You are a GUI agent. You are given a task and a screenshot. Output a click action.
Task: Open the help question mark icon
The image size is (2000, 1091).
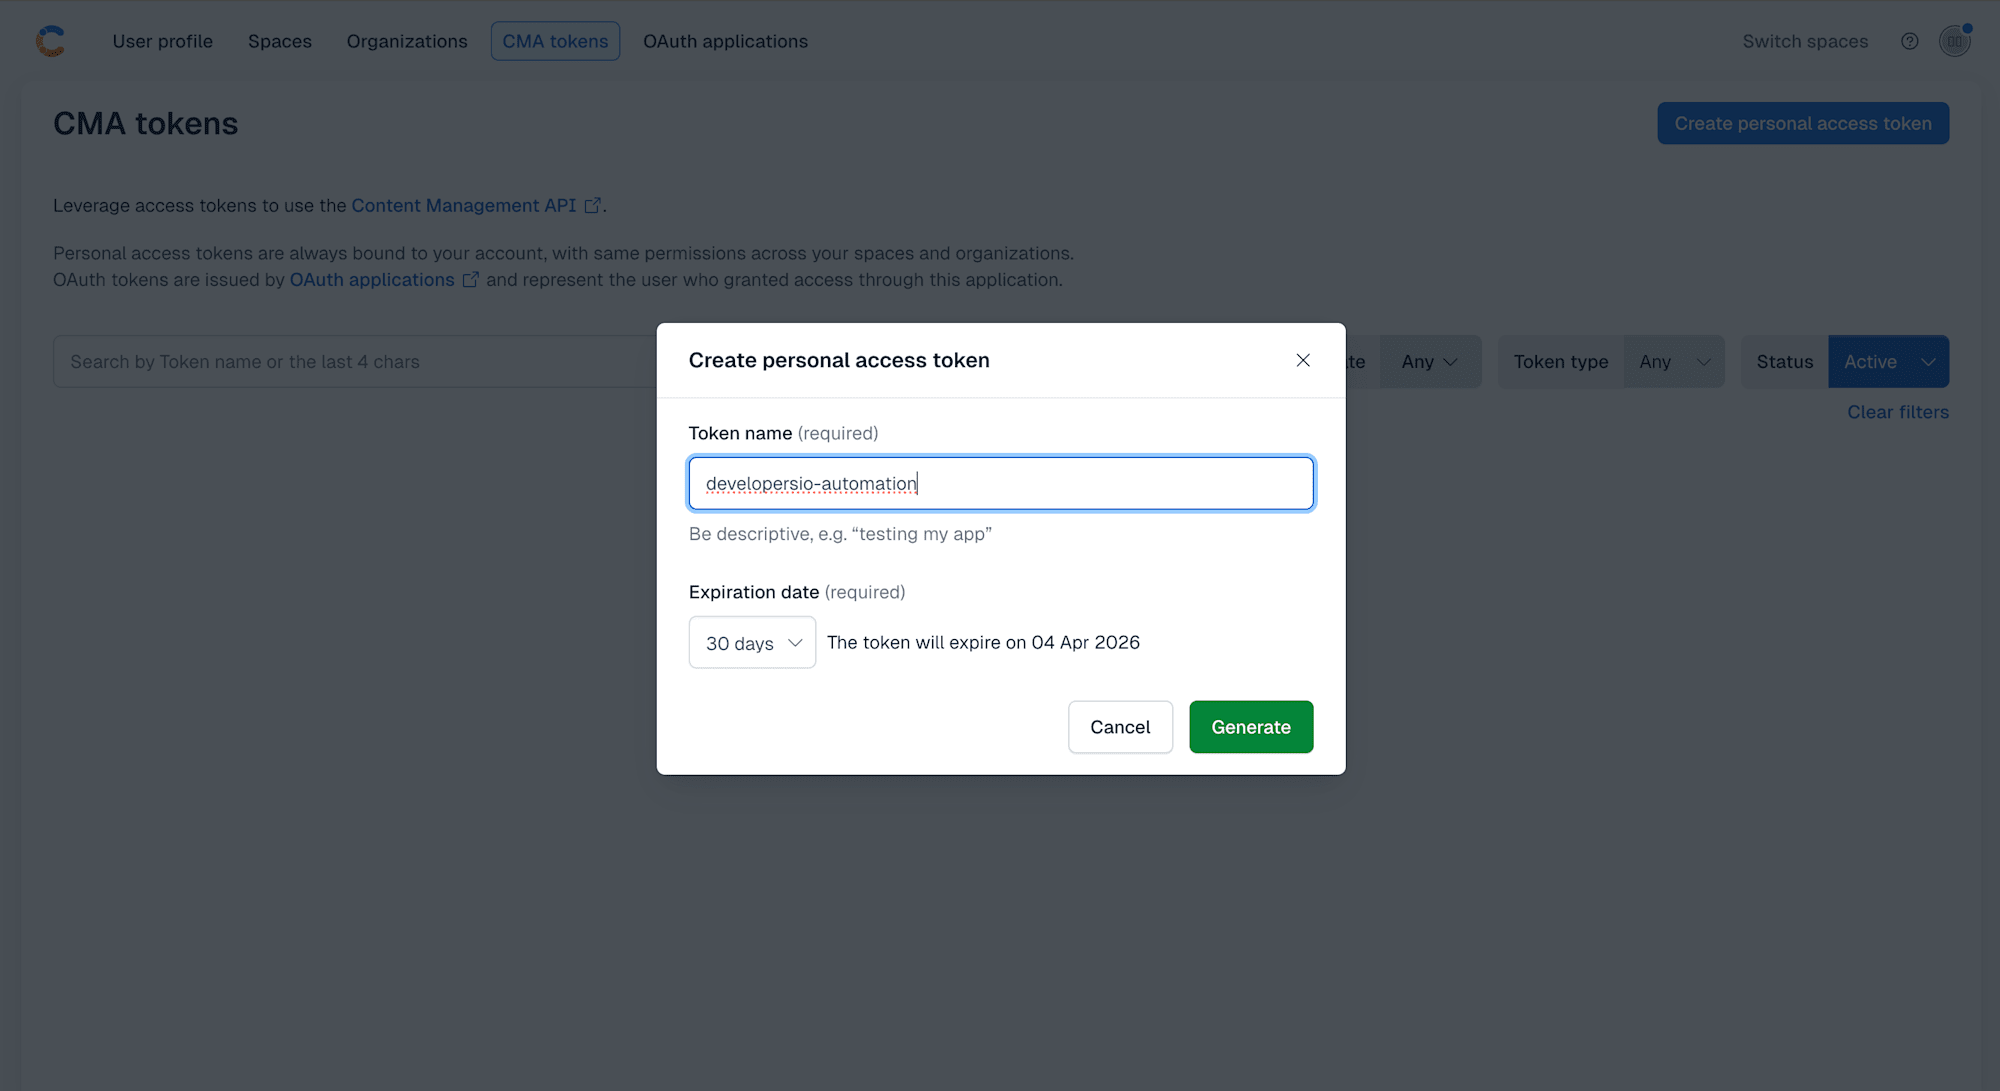[x=1909, y=41]
